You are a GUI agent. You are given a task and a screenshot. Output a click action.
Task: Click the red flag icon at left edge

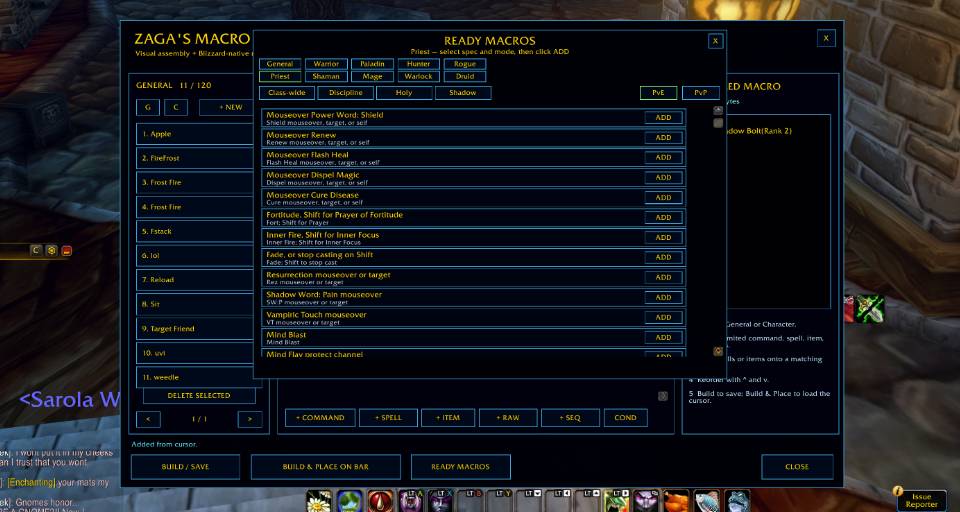(67, 250)
